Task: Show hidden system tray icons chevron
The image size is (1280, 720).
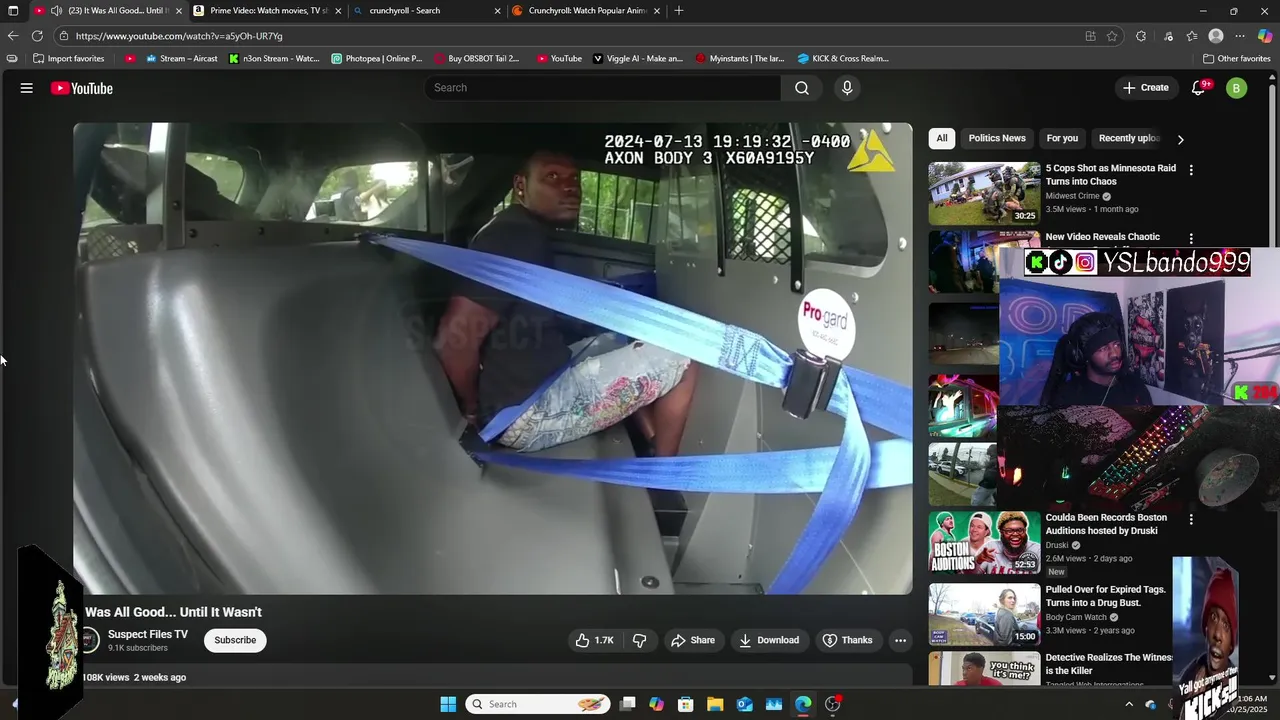Action: [x=1129, y=704]
